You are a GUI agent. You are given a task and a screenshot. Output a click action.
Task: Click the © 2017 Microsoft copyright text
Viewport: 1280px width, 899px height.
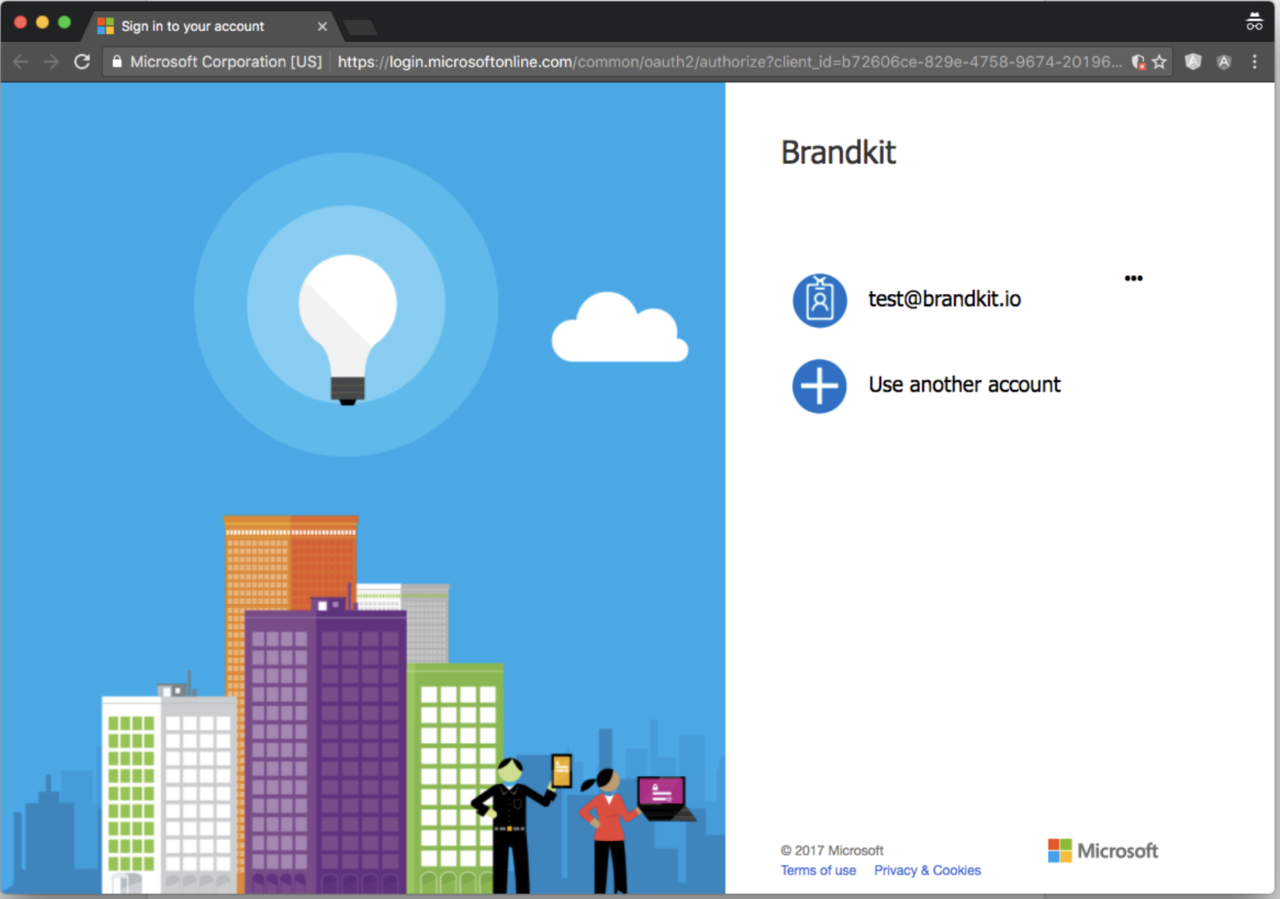tap(832, 850)
